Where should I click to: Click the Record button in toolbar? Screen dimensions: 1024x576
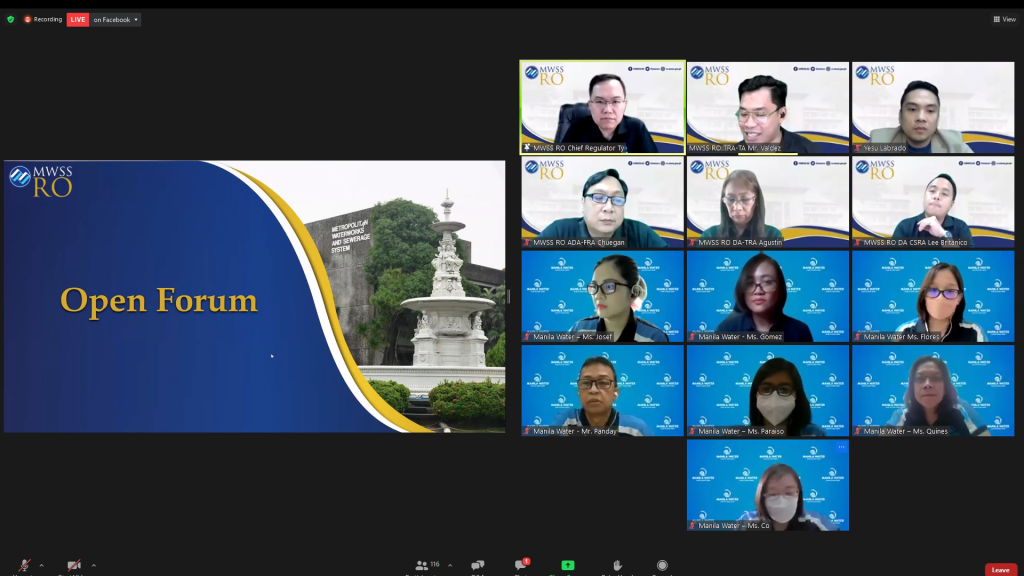pyautogui.click(x=662, y=566)
